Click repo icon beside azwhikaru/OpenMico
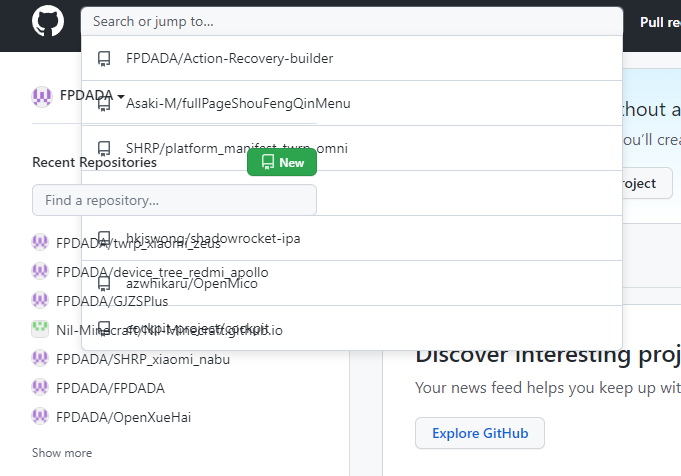This screenshot has height=476, width=681. coord(104,284)
